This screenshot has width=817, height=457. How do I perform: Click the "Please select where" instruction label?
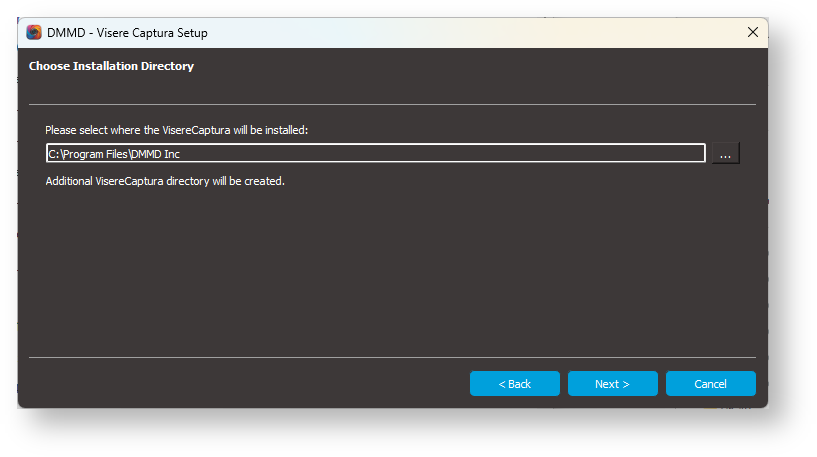(90, 130)
